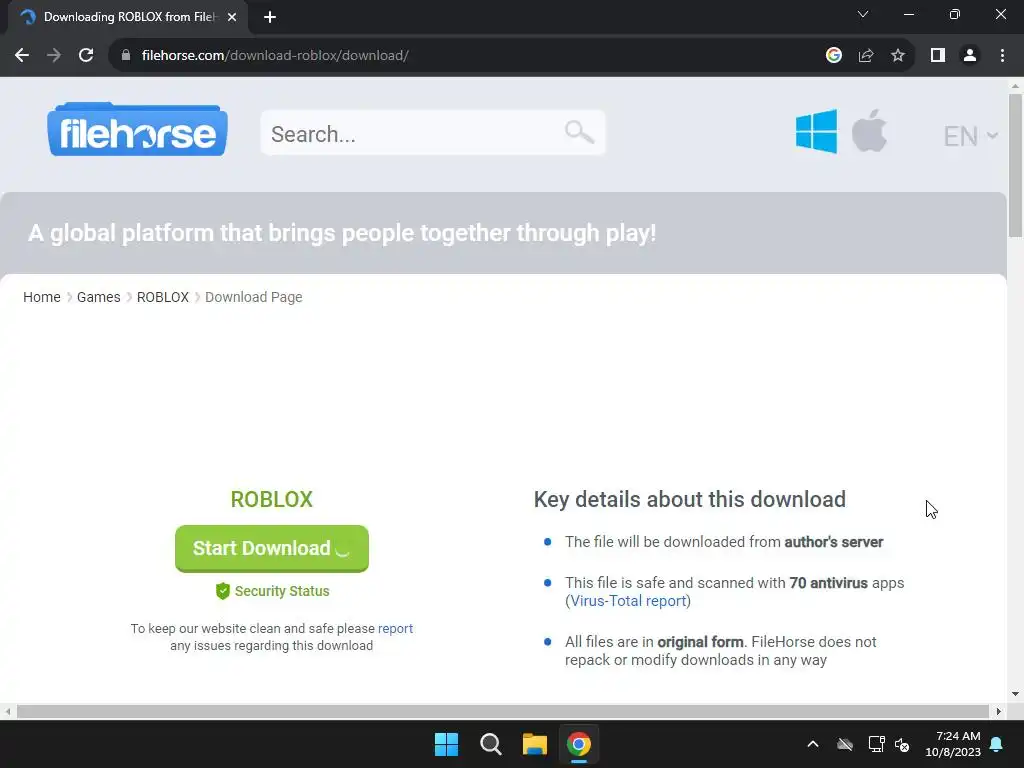
Task: Click the report issues link
Action: point(395,628)
